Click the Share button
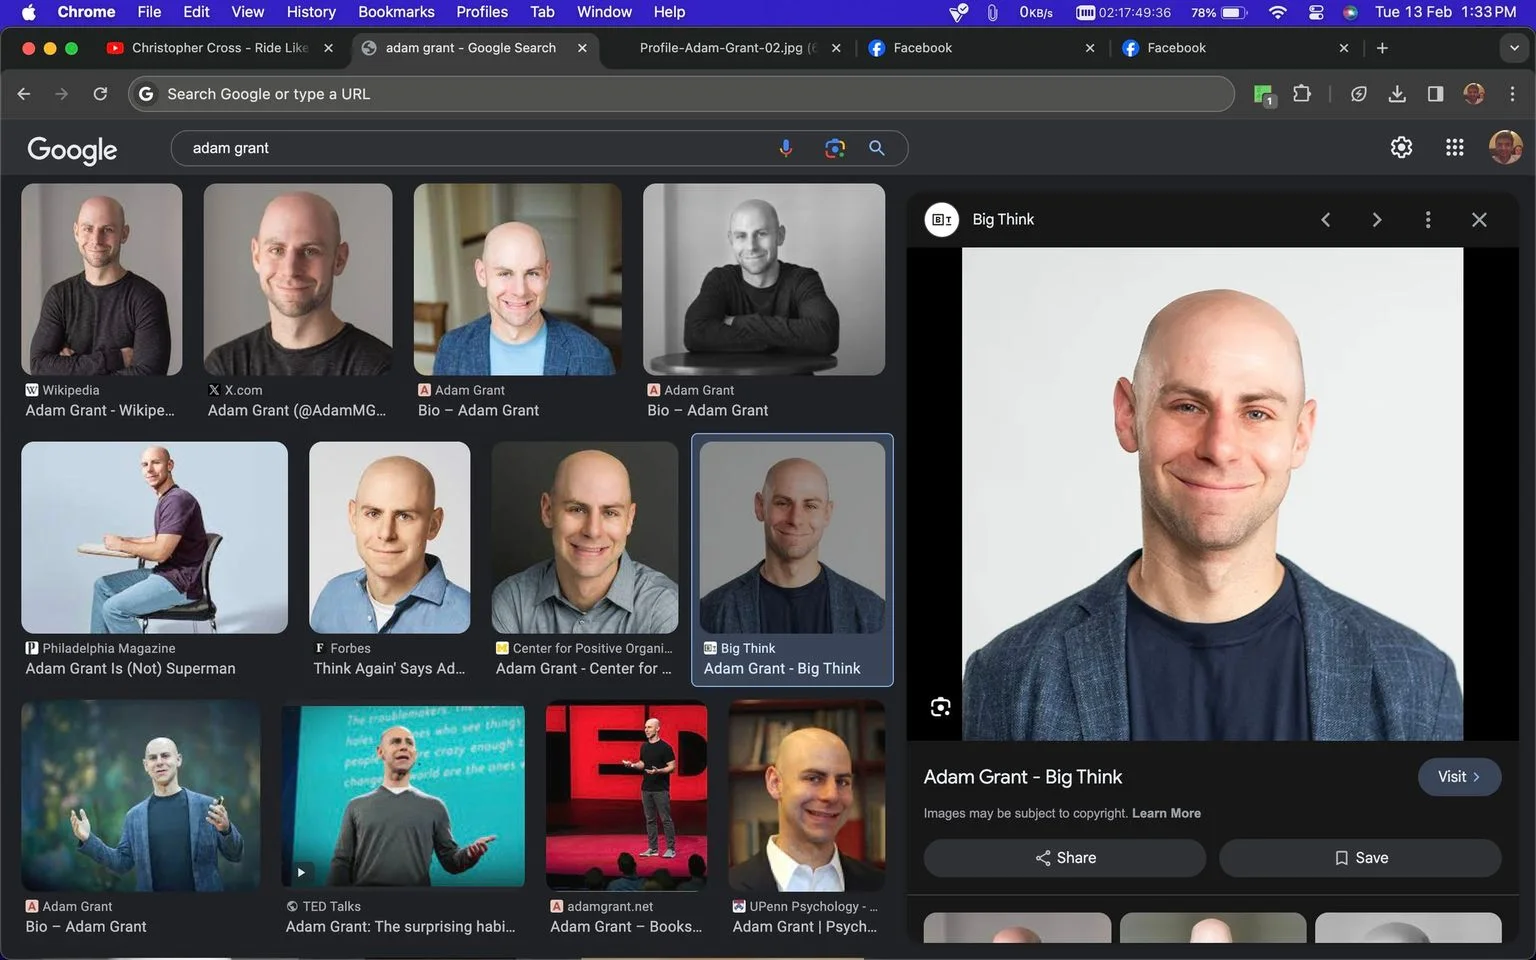Screen dimensions: 1536x960 (x=1065, y=858)
